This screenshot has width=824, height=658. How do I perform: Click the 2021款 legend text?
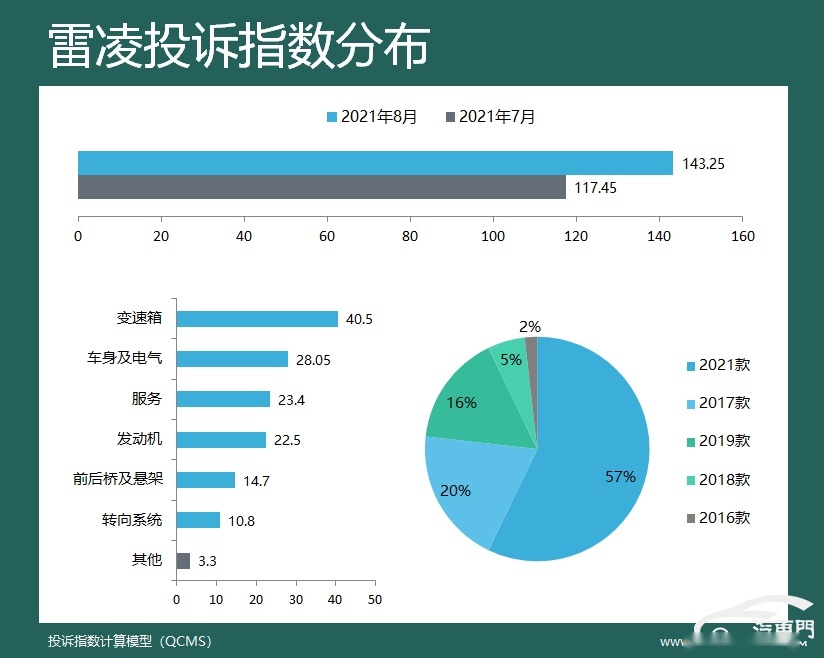[x=725, y=365]
